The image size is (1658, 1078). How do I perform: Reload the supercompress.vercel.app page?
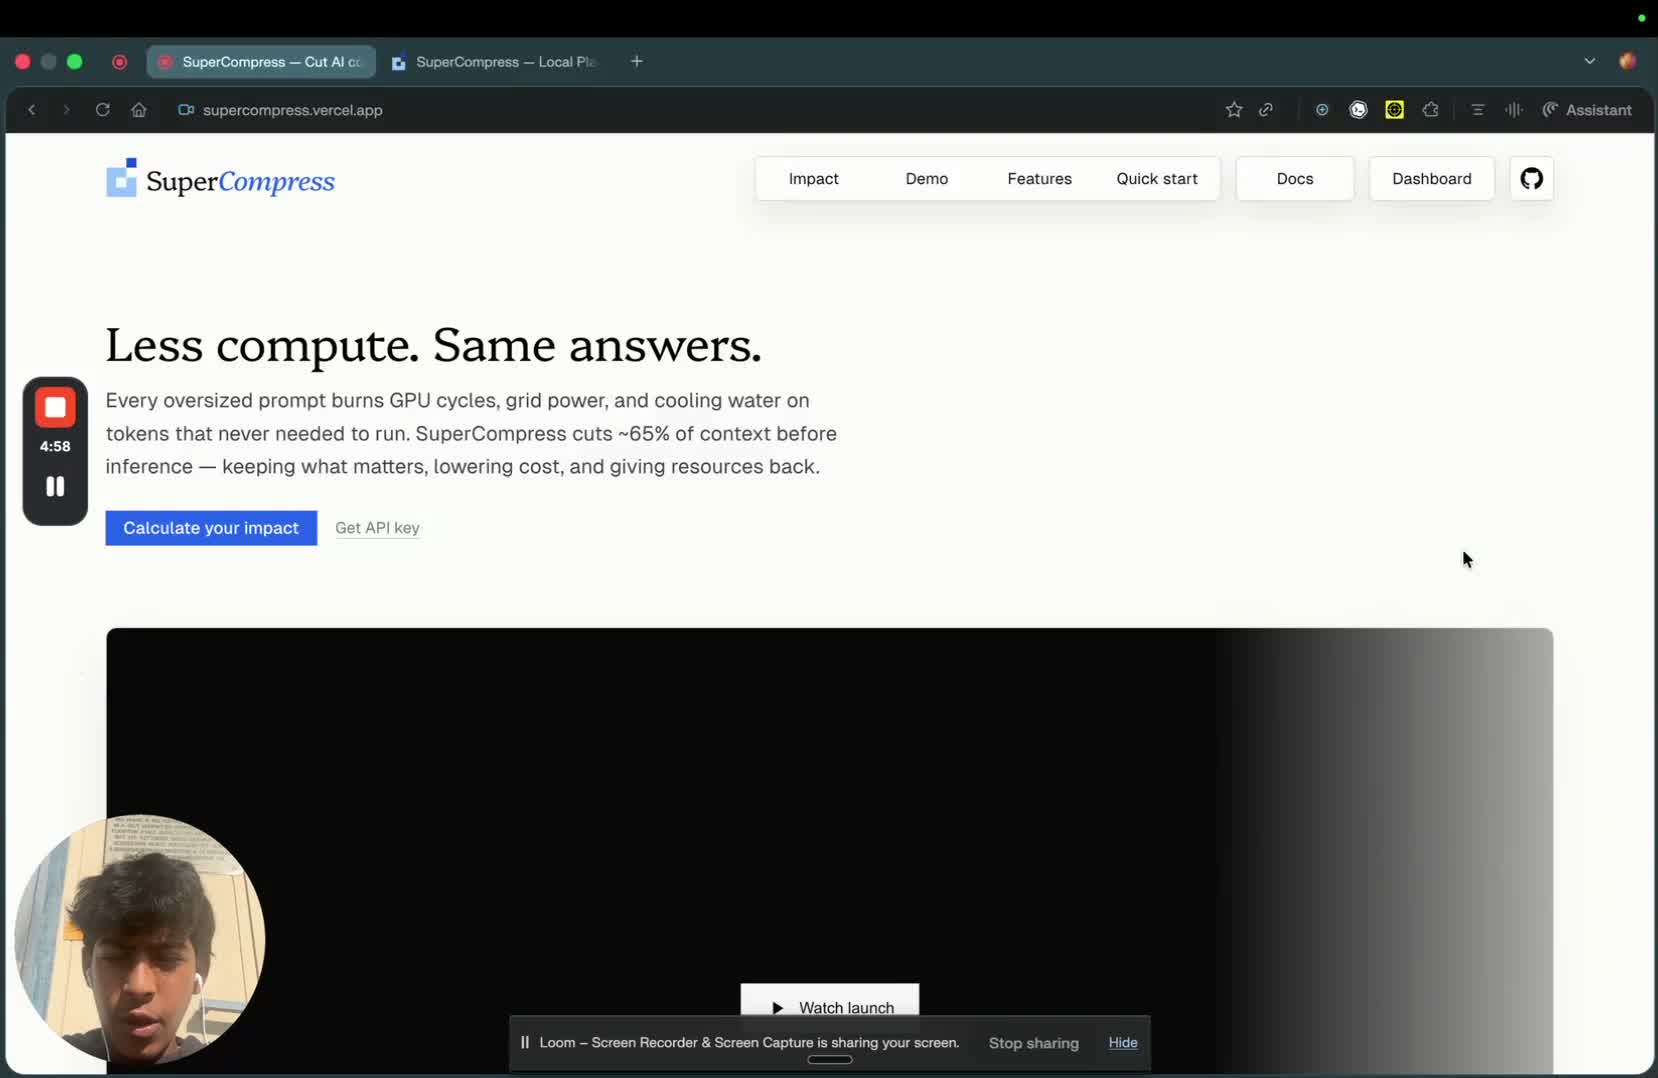(102, 110)
